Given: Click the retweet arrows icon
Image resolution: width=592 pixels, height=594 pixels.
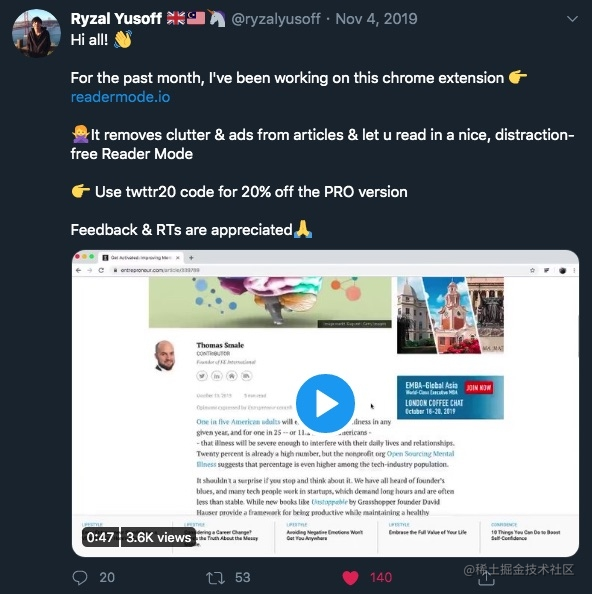Looking at the screenshot, I should [x=216, y=578].
